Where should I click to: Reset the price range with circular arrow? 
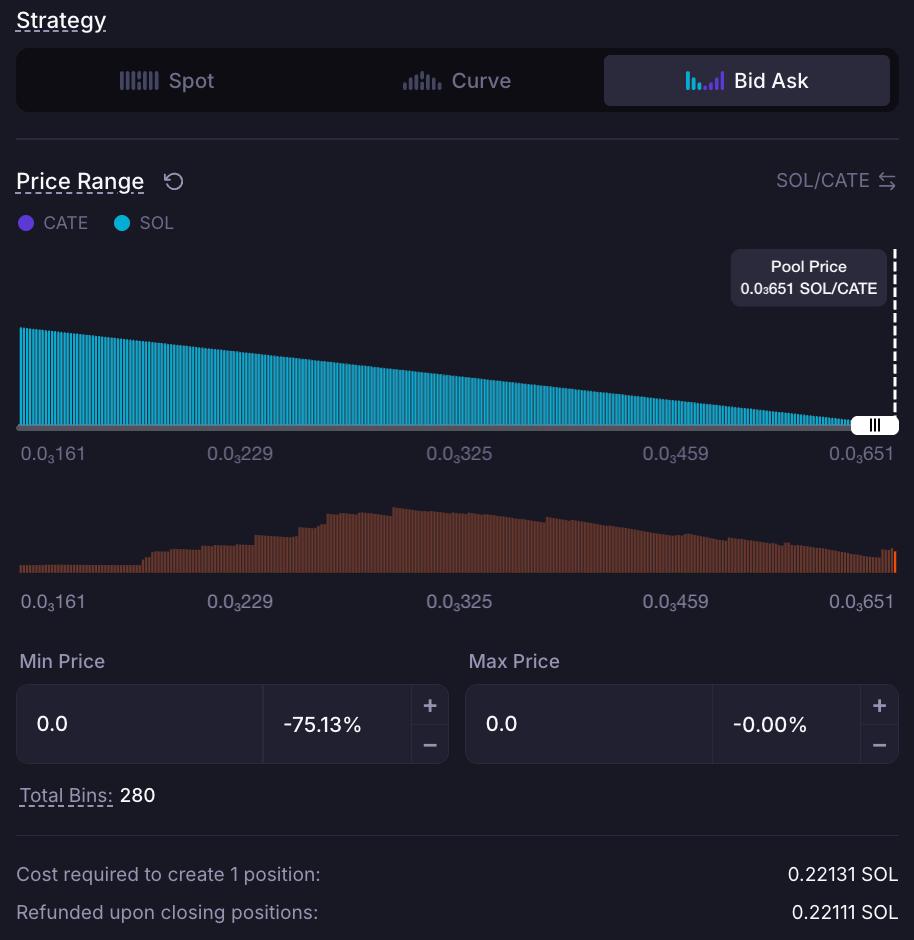tap(174, 181)
